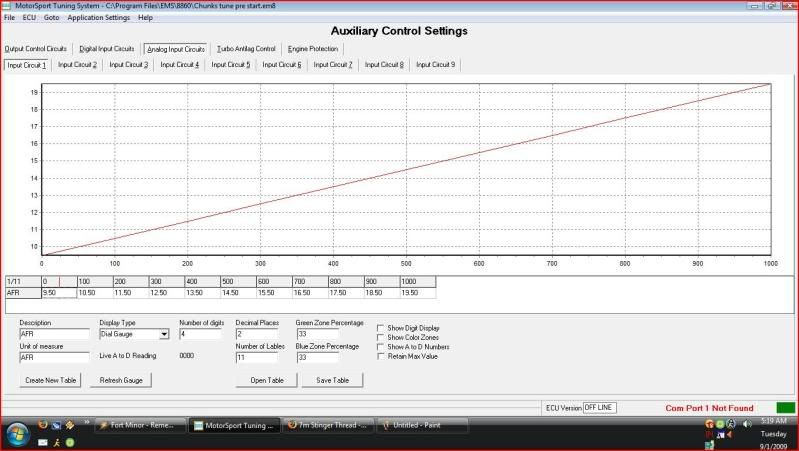Click the Create New Table button
This screenshot has height=451, width=799.
(50, 380)
